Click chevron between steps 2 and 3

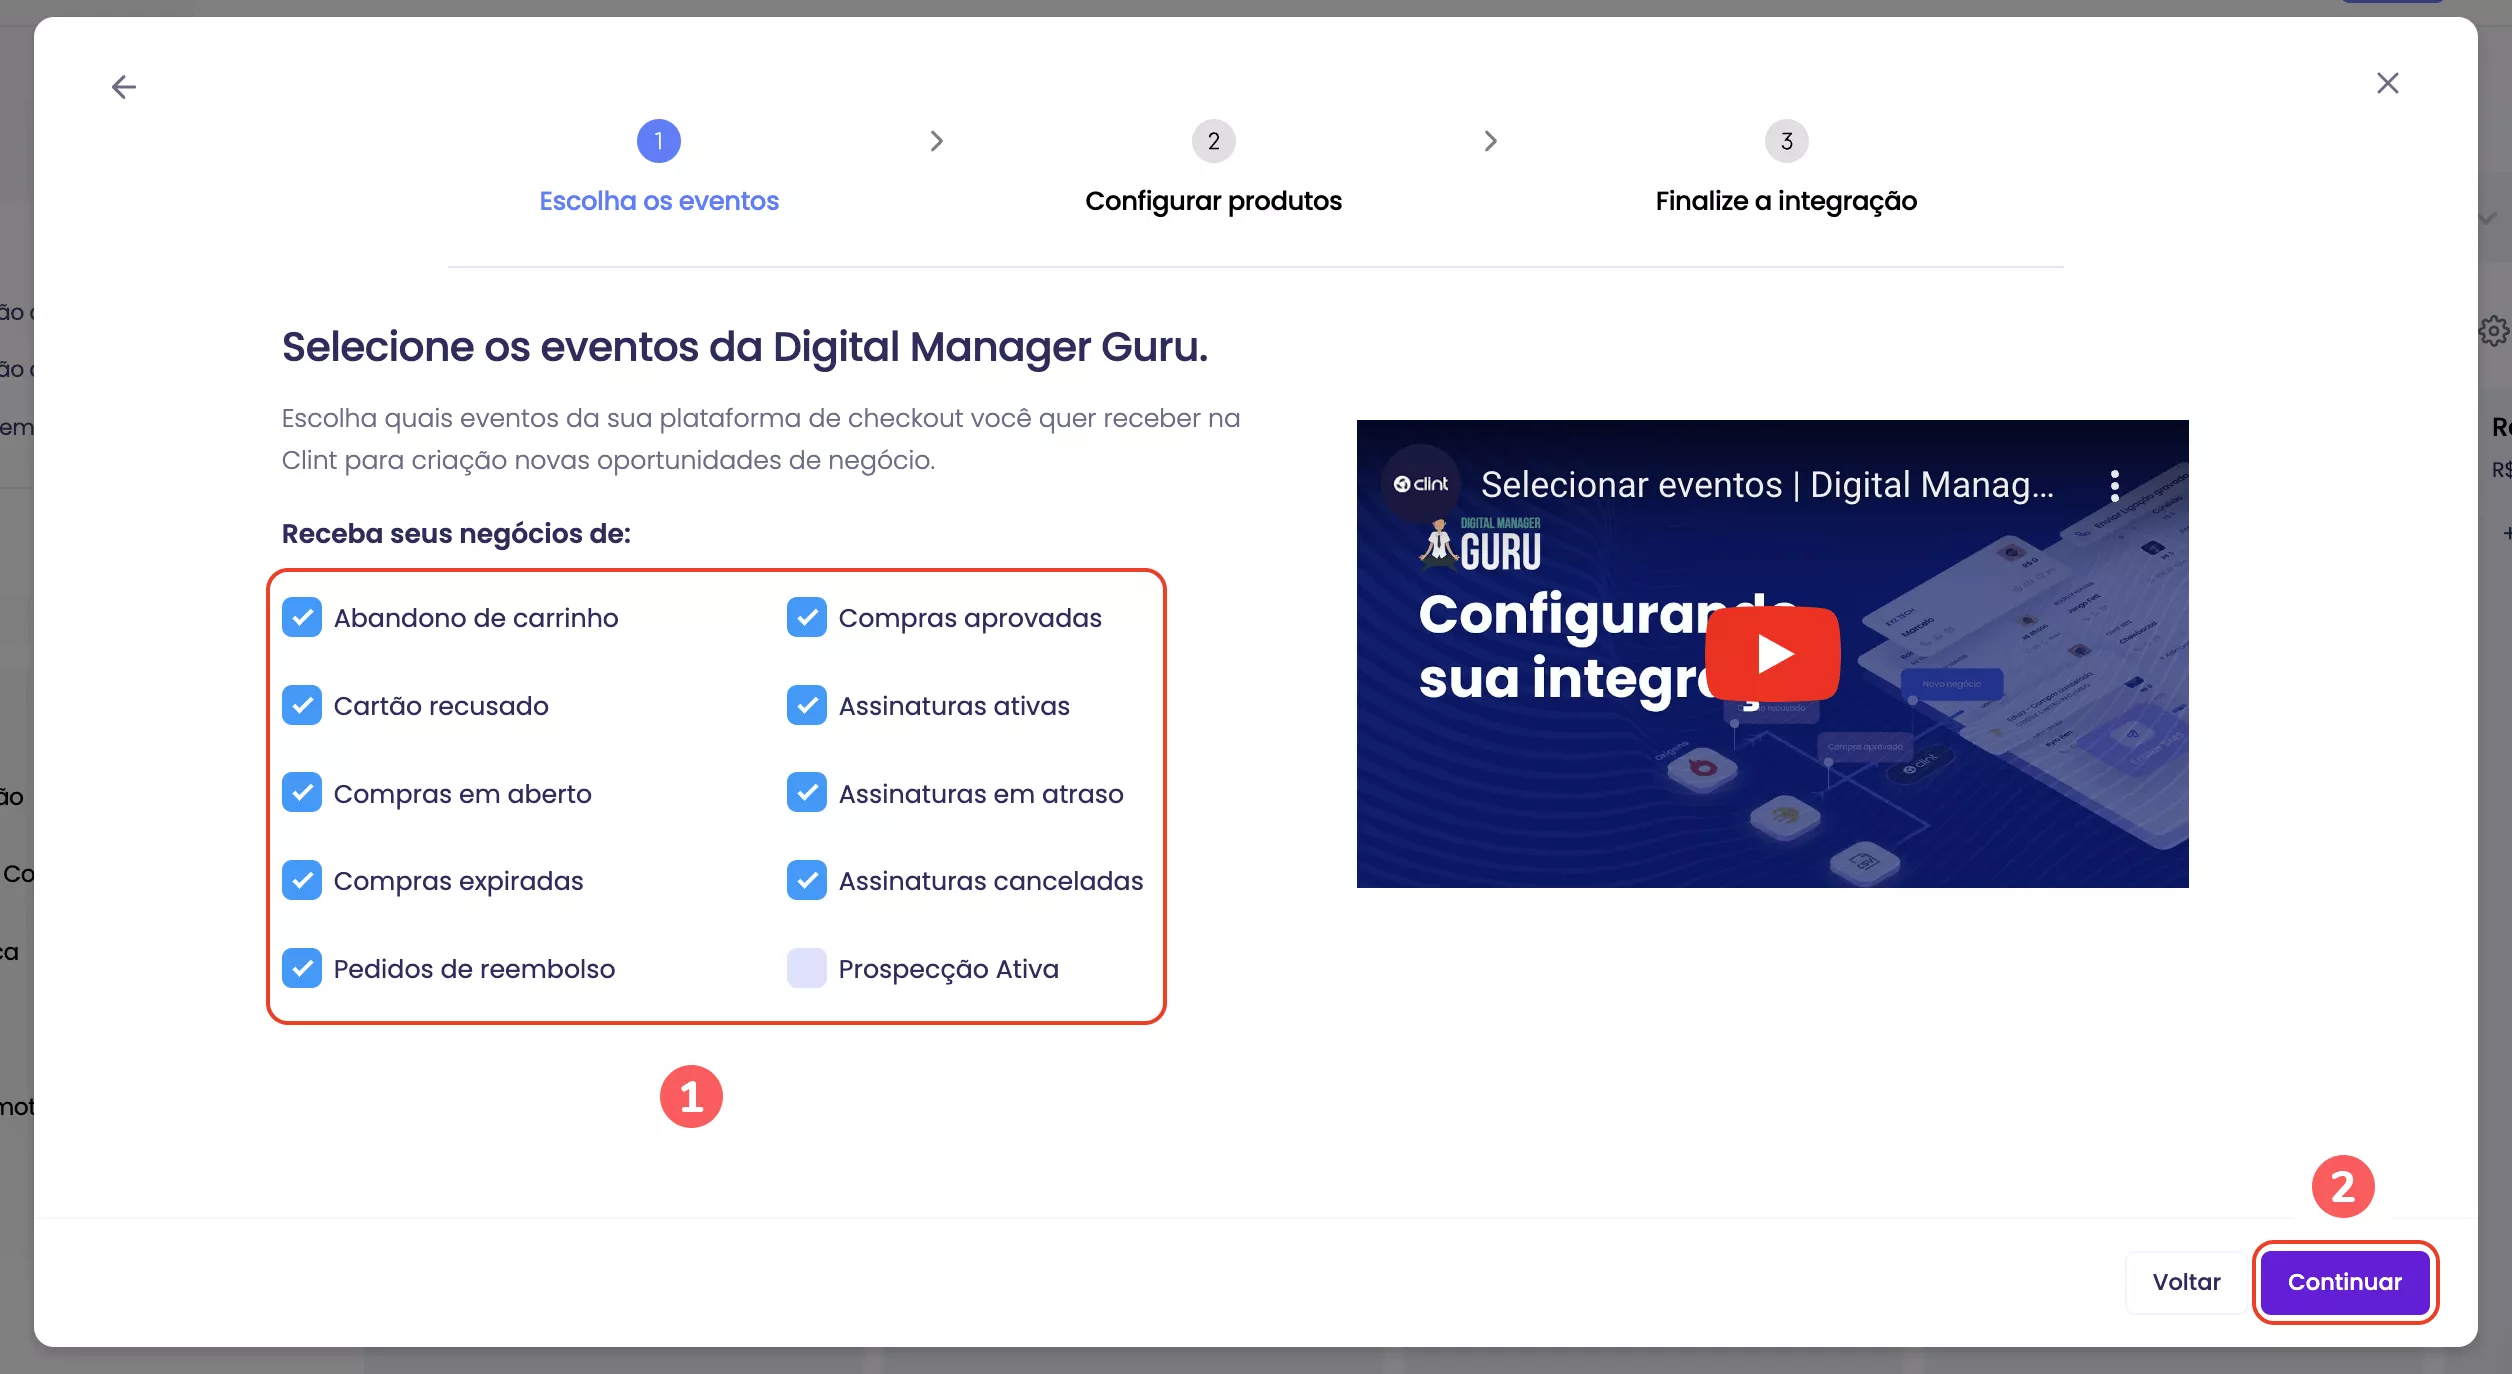click(1490, 141)
